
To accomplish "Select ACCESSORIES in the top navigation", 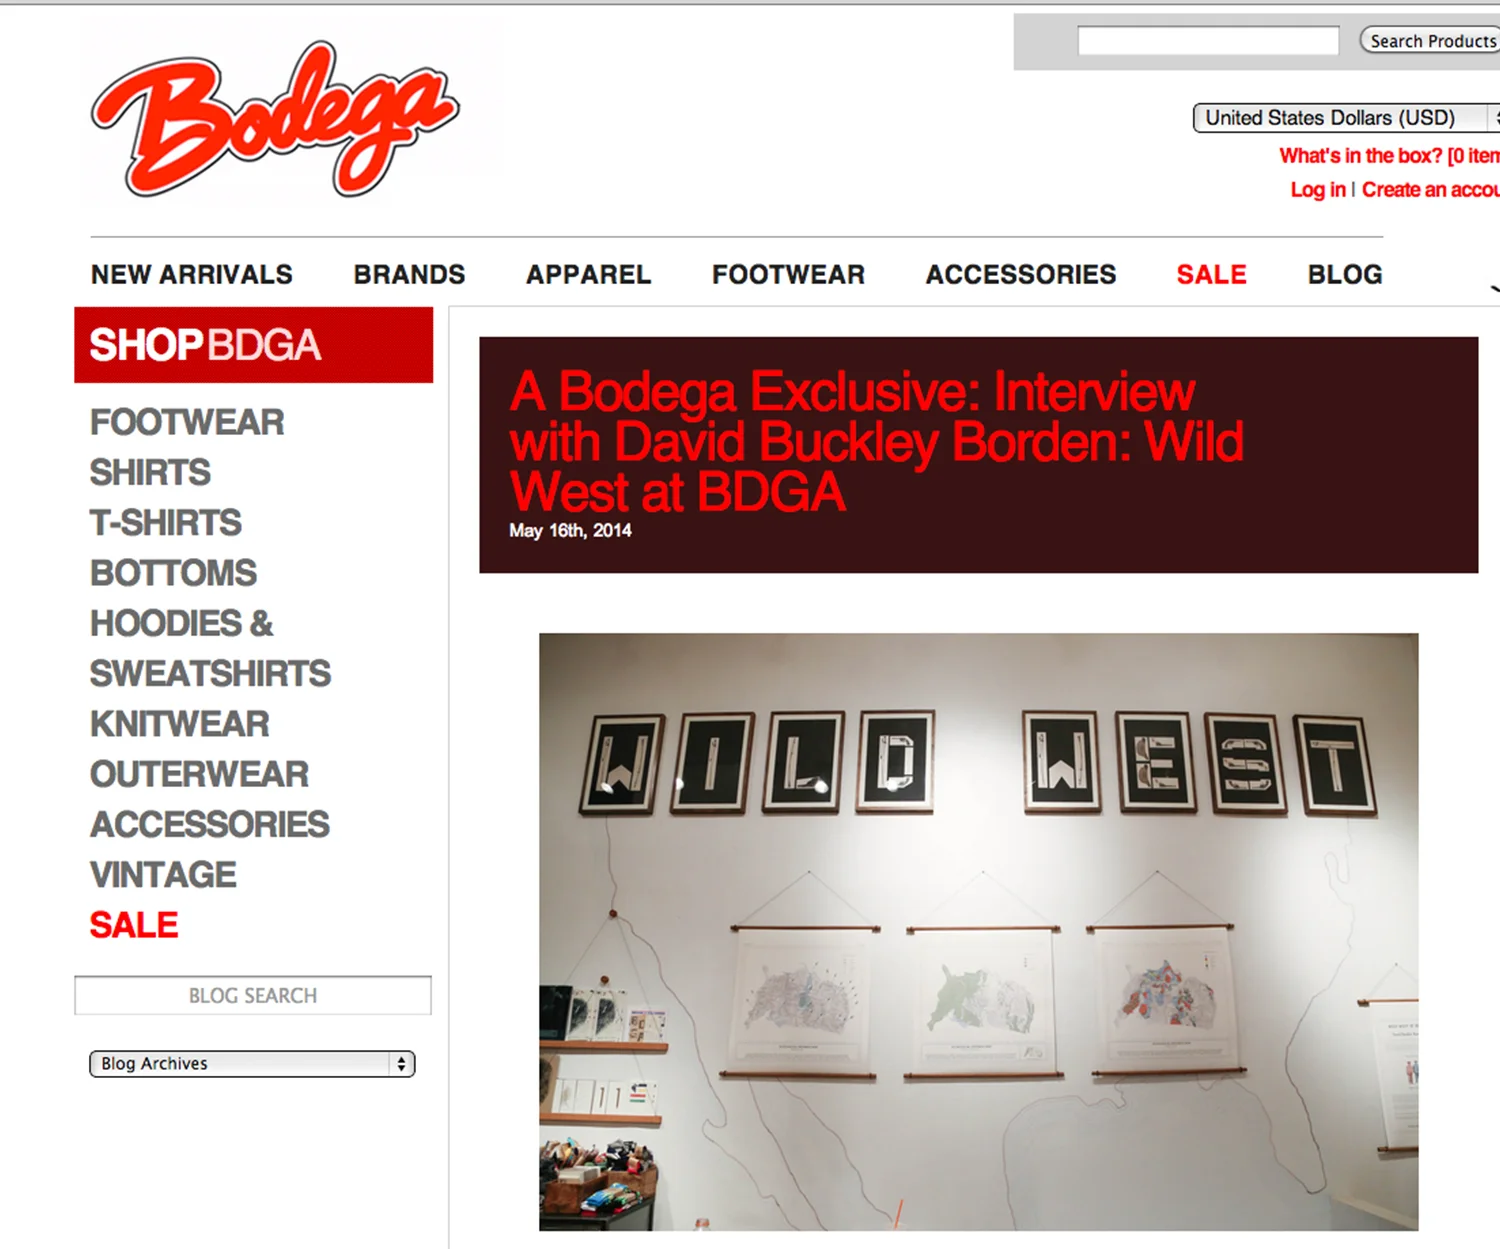I will (1021, 274).
